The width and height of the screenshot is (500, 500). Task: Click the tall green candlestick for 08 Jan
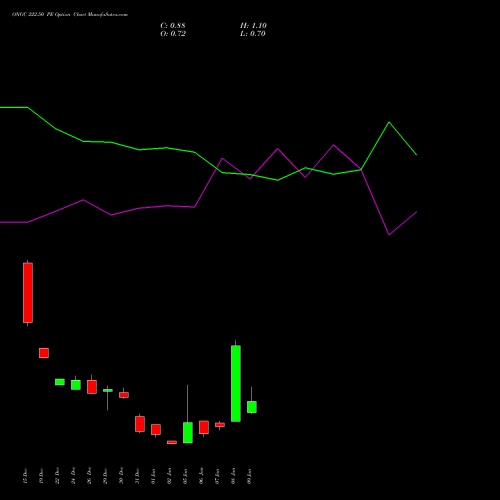[236, 383]
